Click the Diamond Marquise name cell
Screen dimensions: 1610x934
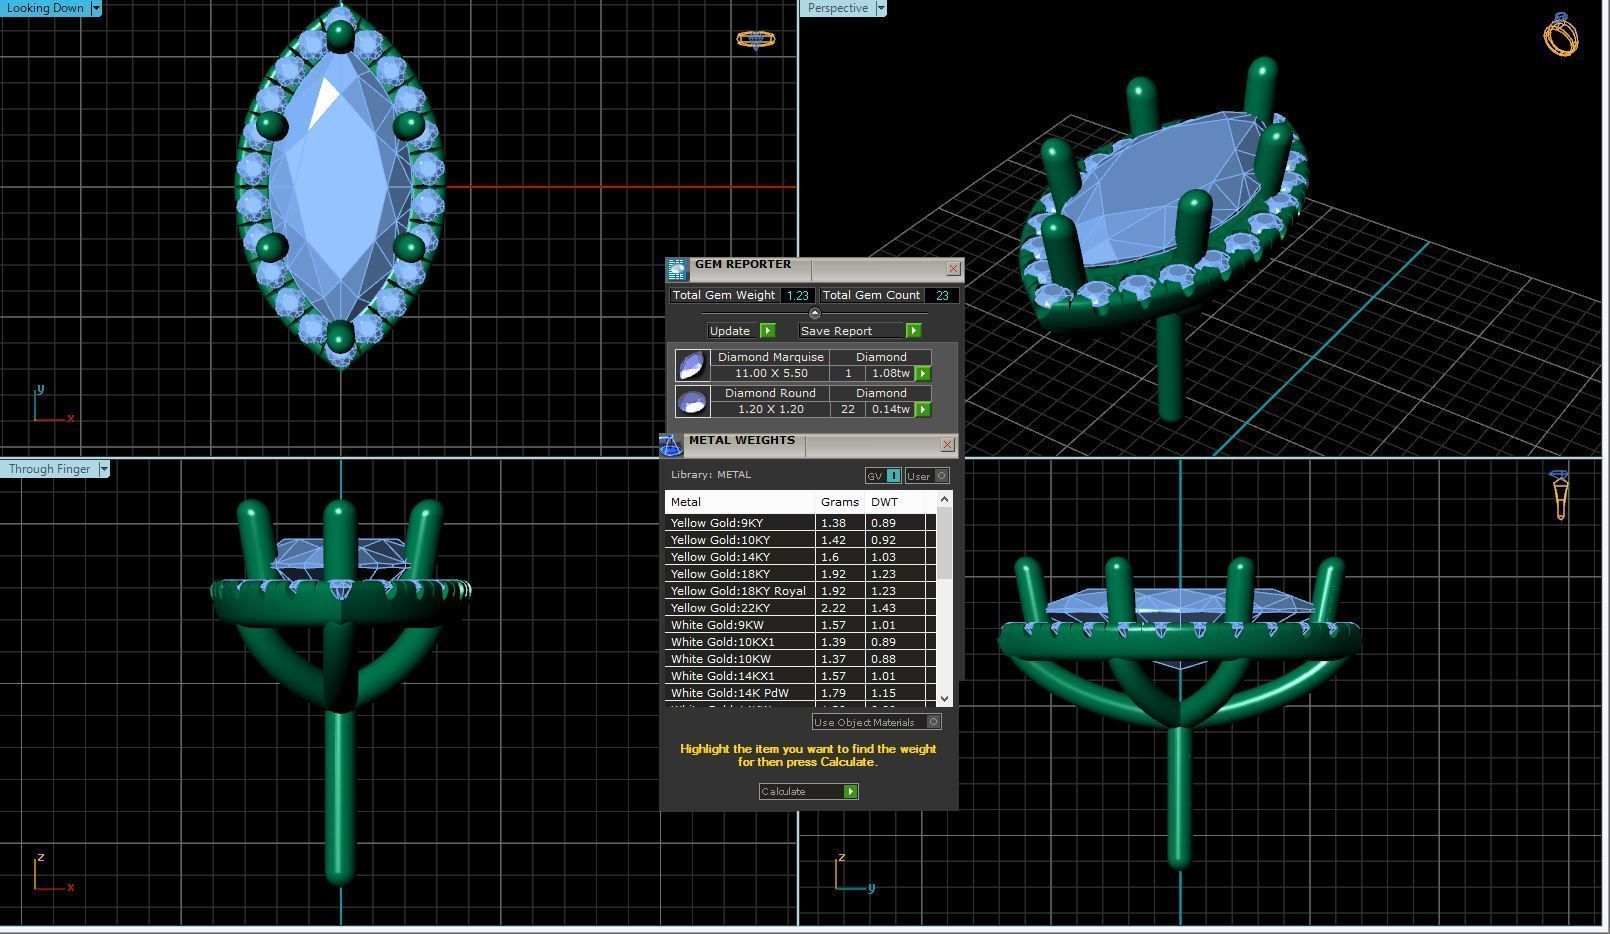(x=771, y=357)
